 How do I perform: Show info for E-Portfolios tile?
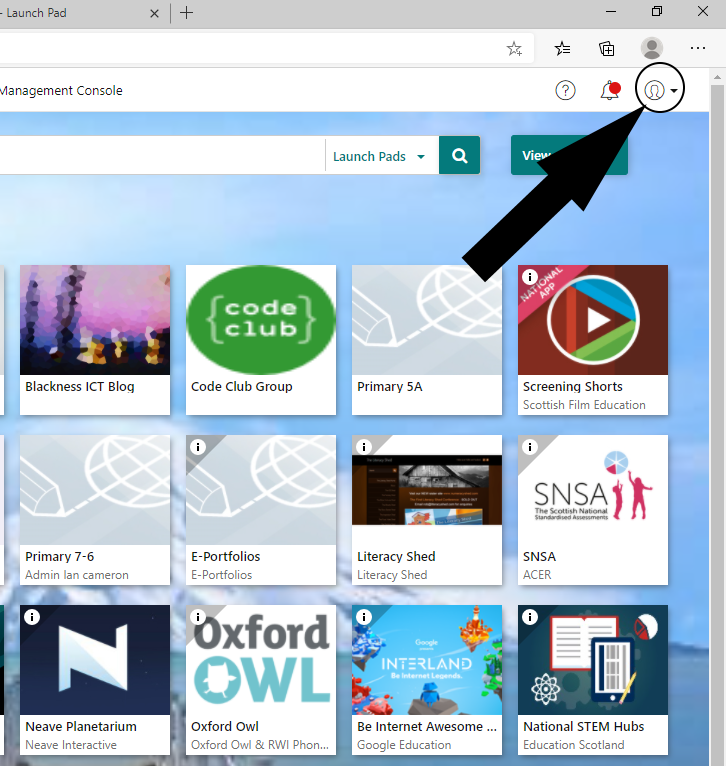(198, 447)
